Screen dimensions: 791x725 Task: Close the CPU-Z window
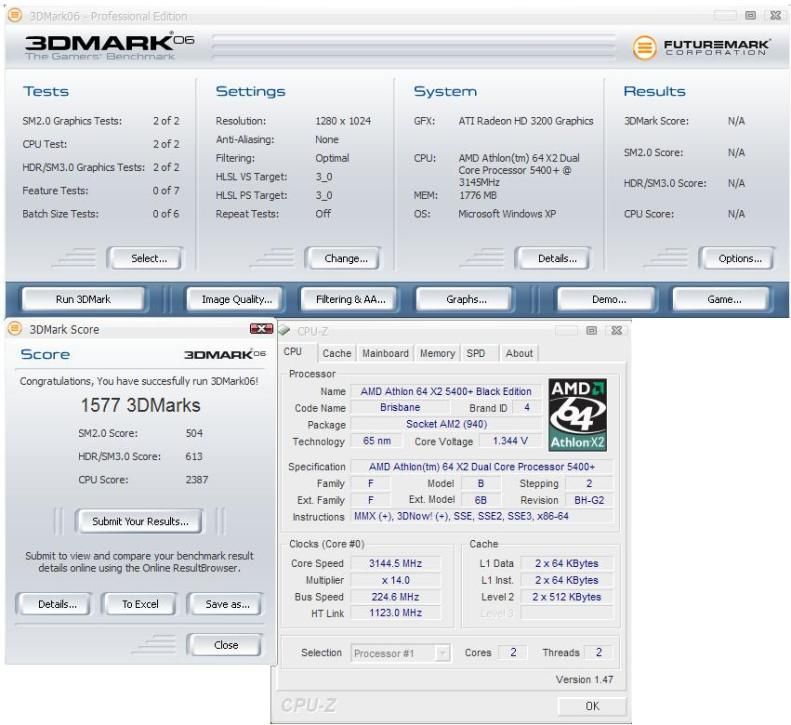click(x=616, y=330)
